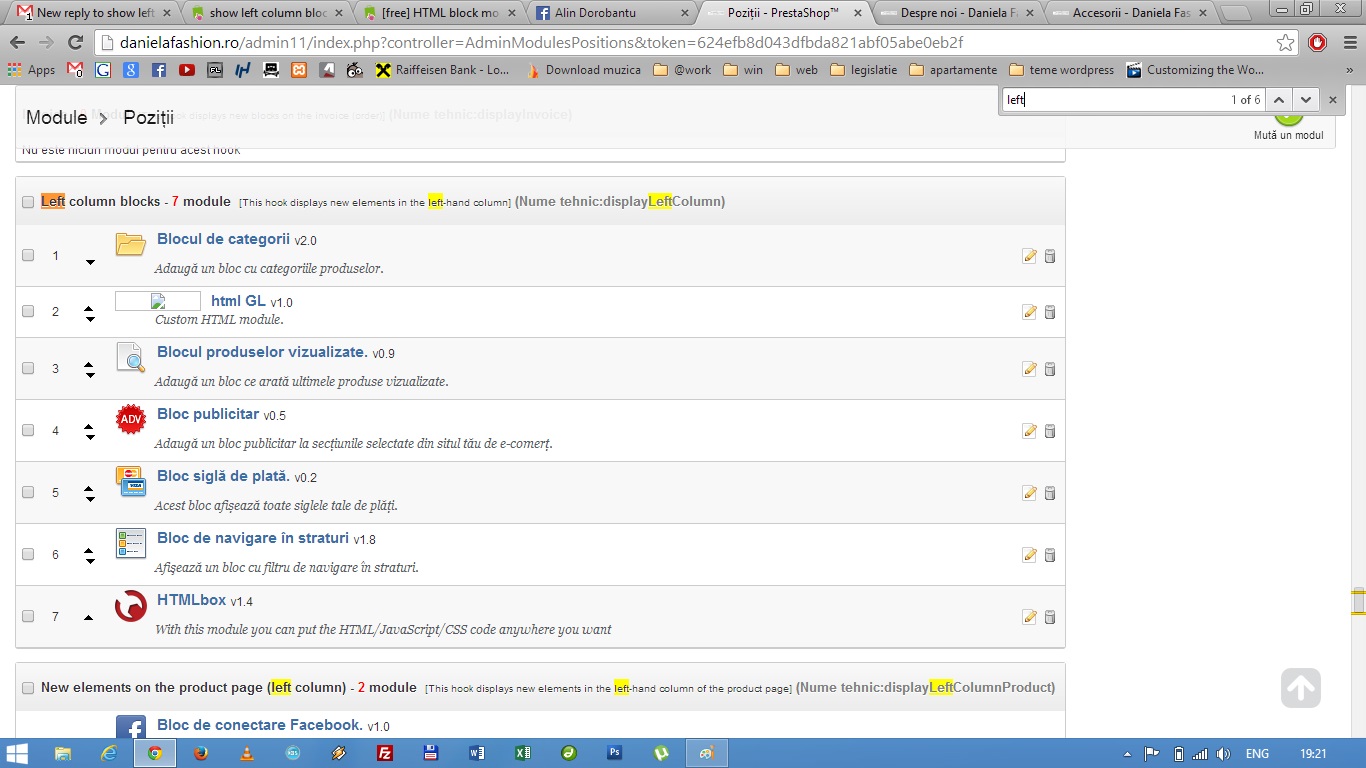Go back to the previous page

click(x=17, y=43)
